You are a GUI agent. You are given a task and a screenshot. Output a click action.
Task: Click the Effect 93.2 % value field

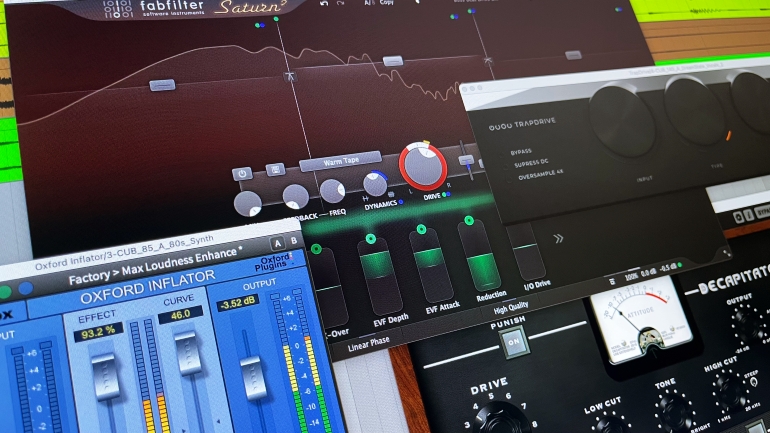point(98,332)
